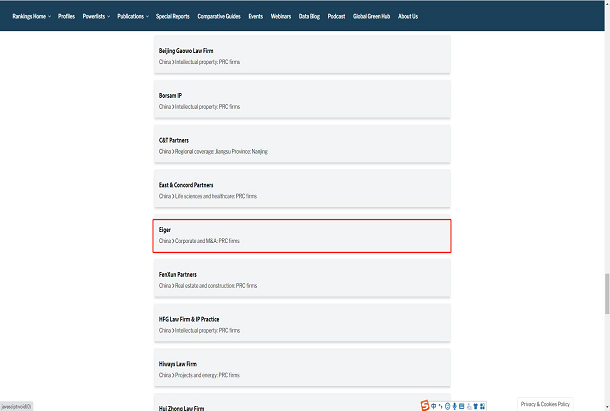Image resolution: width=610 pixels, height=411 pixels.
Task: Open the FenXun Partners listing
Action: [302, 278]
